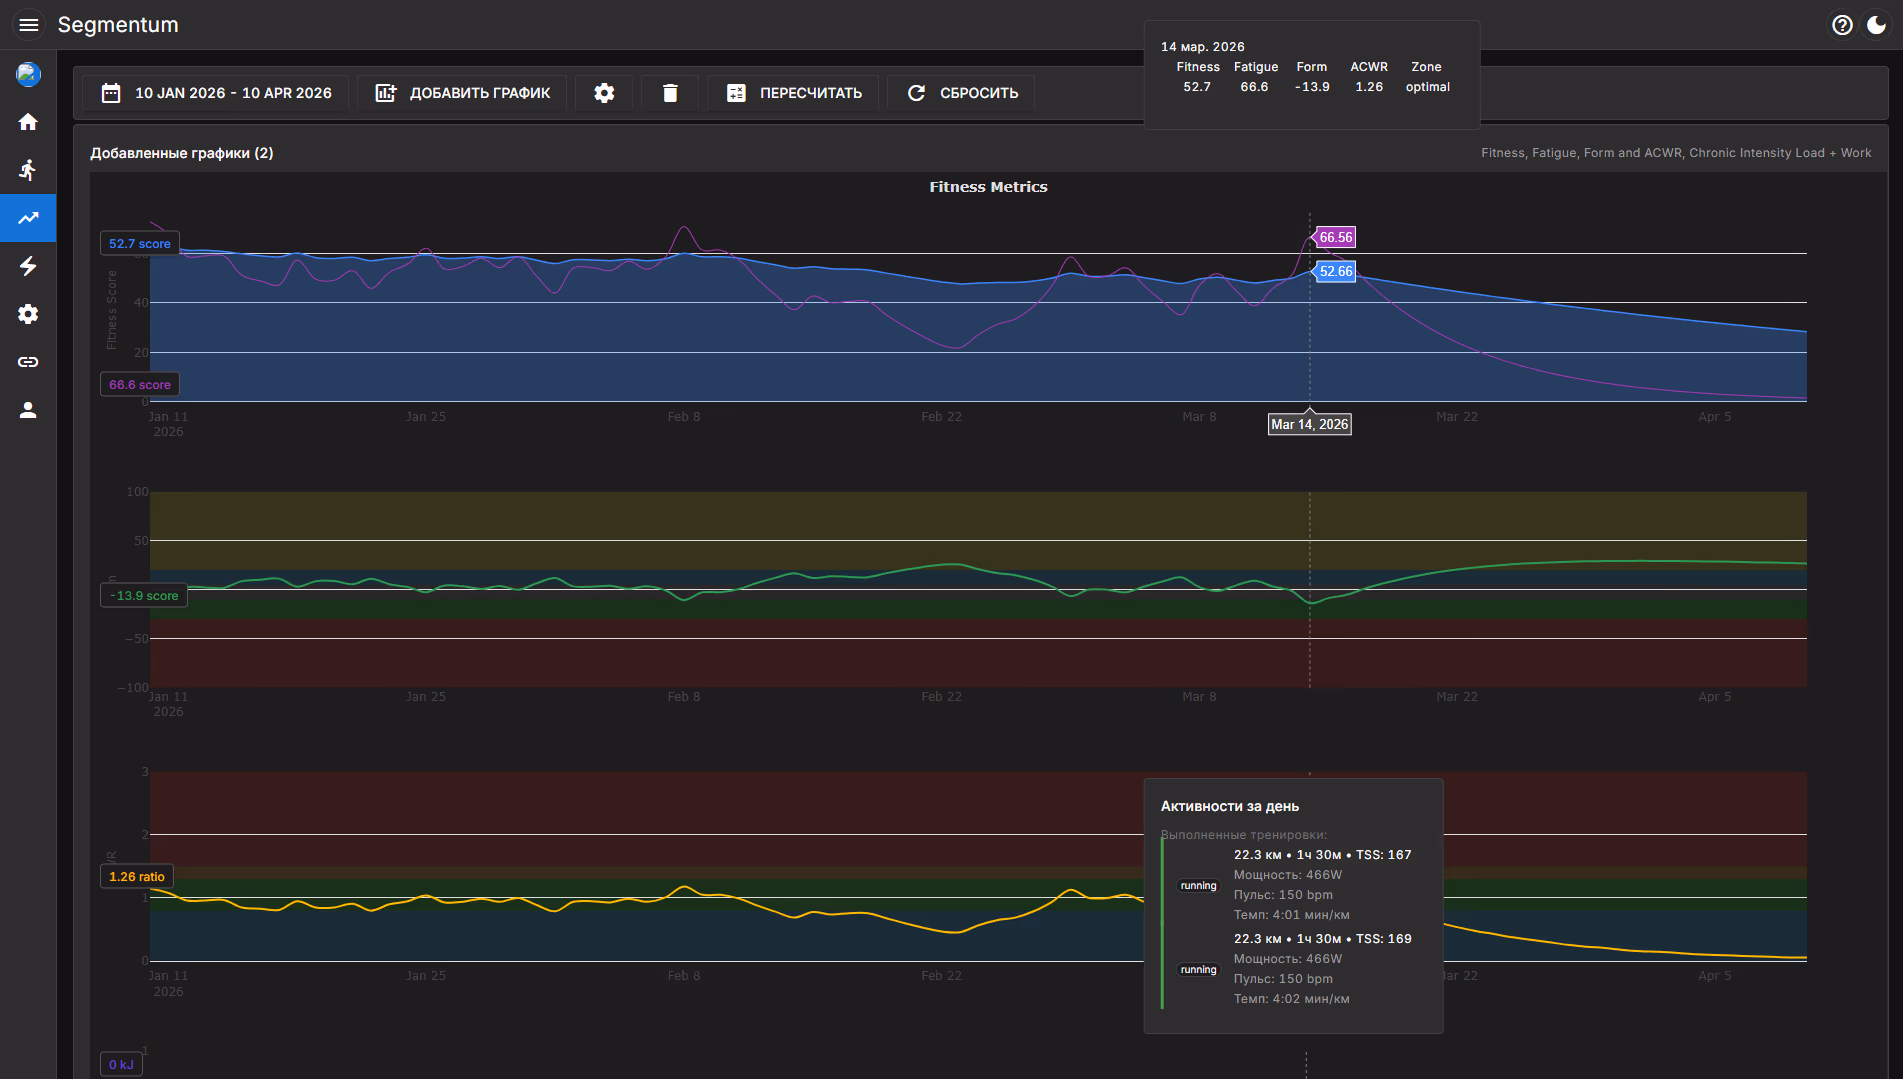The width and height of the screenshot is (1903, 1079).
Task: Click the 52.7 score fitness label
Action: [x=140, y=244]
